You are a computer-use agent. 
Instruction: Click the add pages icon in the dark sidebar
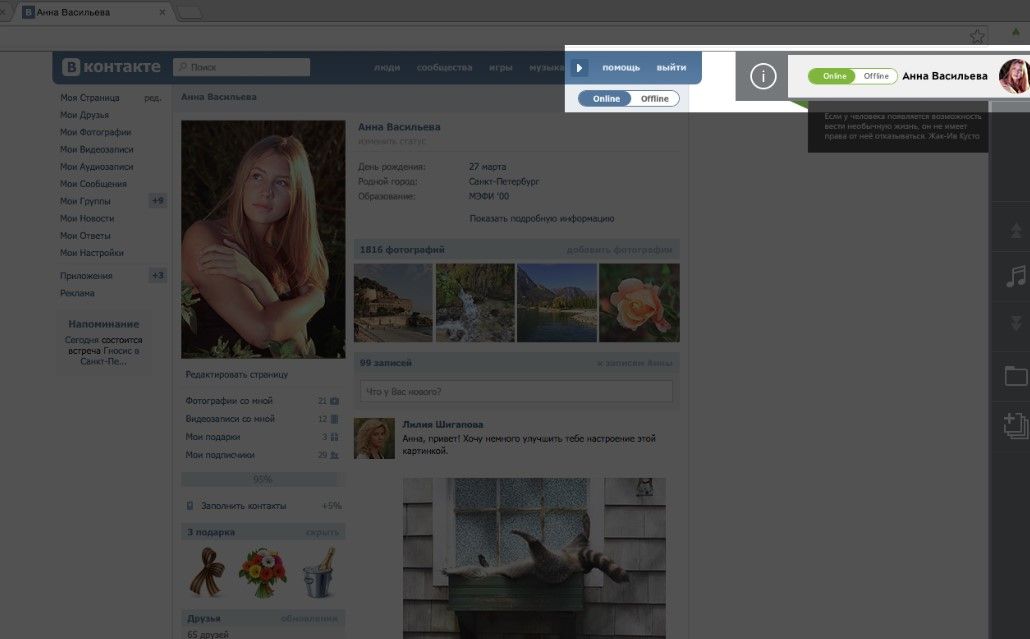click(x=1016, y=426)
